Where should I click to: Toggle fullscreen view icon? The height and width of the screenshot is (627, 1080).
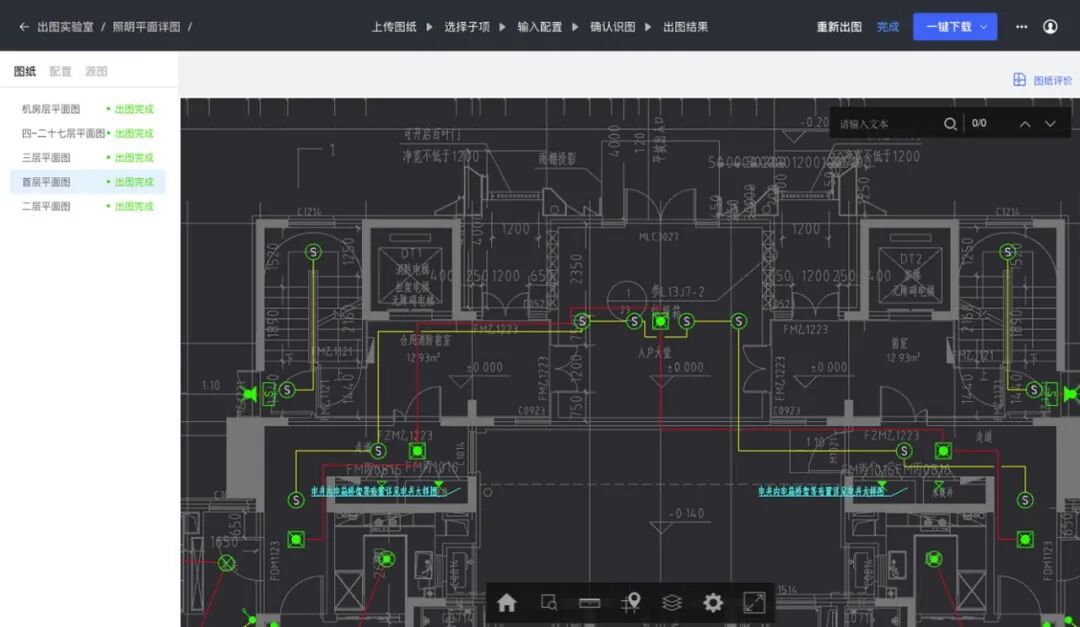754,603
